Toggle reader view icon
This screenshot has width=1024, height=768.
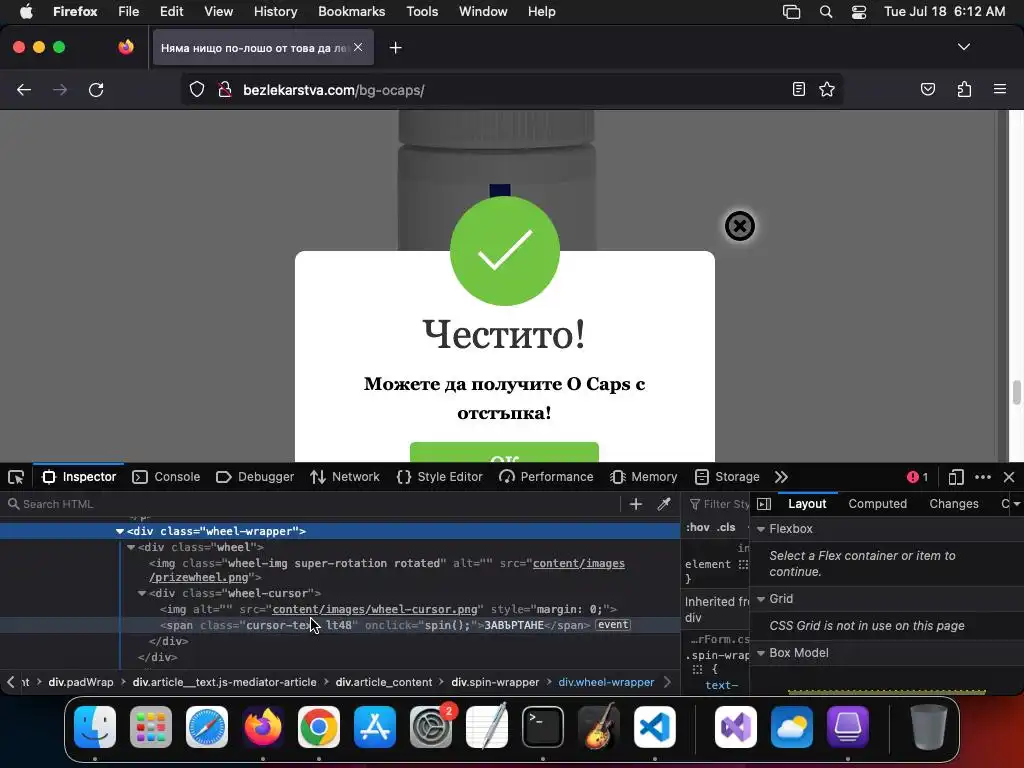click(799, 89)
